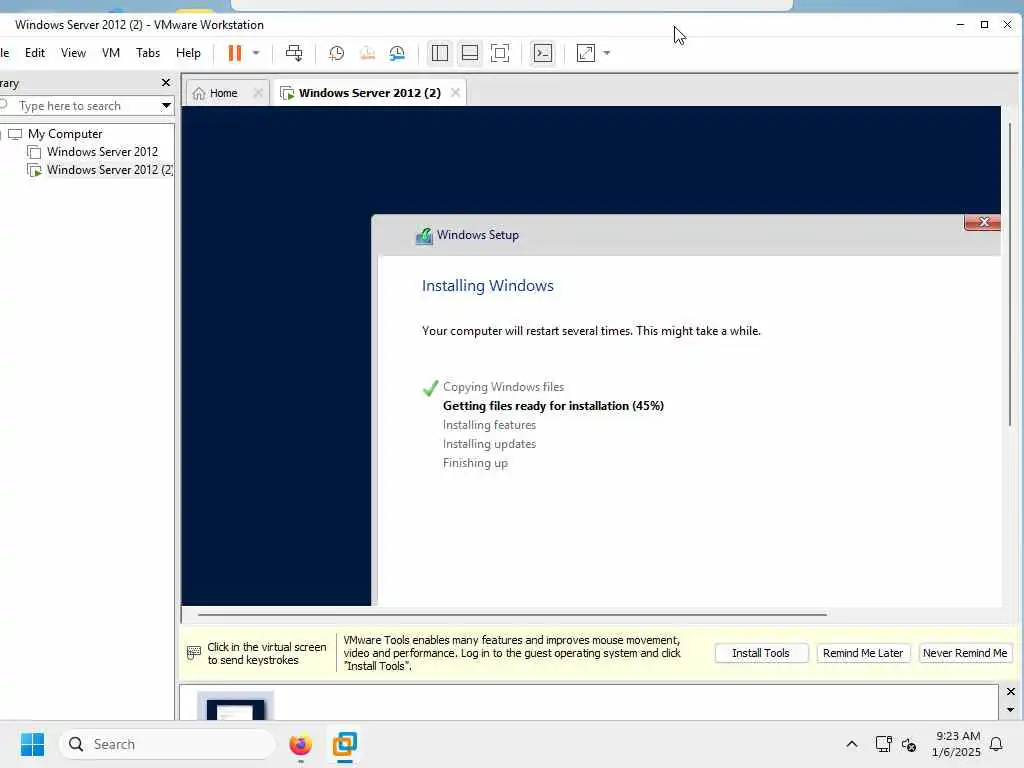The height and width of the screenshot is (768, 1024).
Task: Open the Edit menu
Action: pyautogui.click(x=35, y=53)
